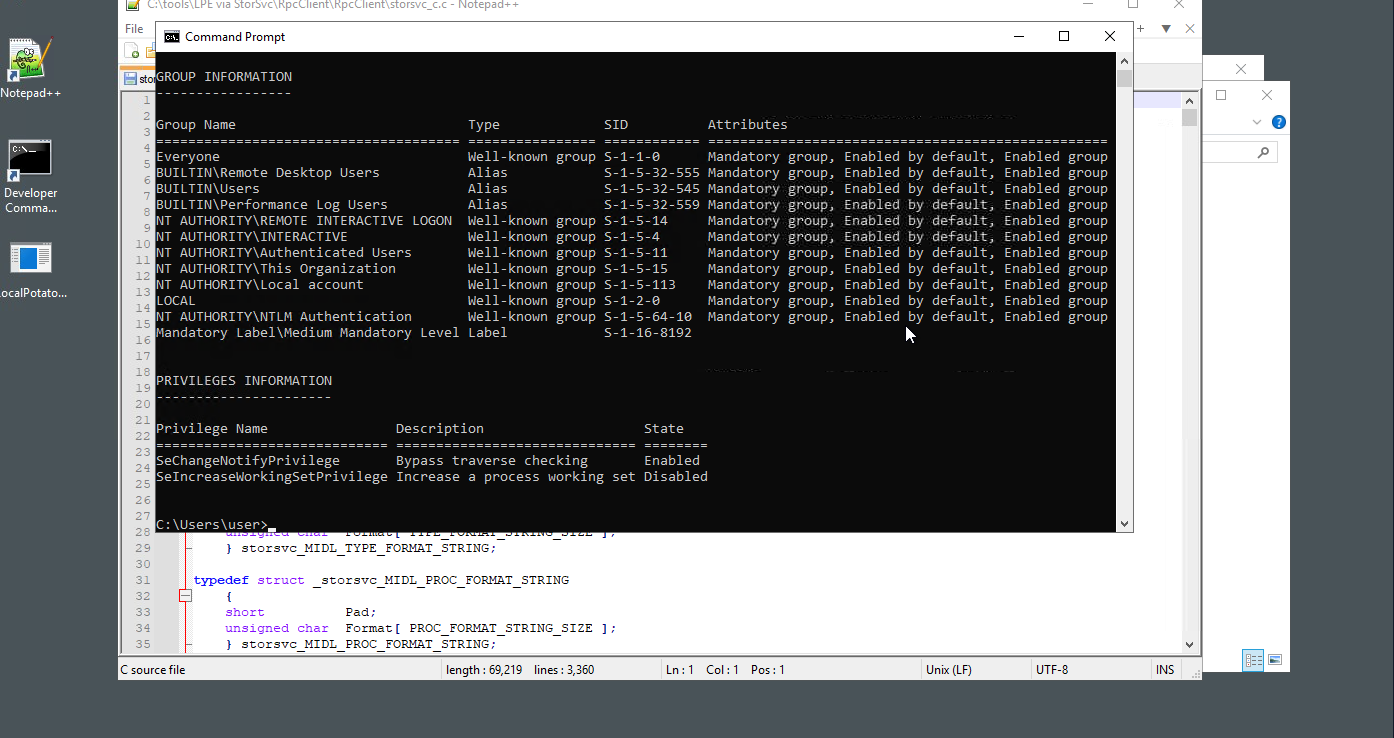This screenshot has width=1394, height=738.
Task: Click 'SeChangeNotifyPrivilege' privilege name
Action: coord(248,461)
